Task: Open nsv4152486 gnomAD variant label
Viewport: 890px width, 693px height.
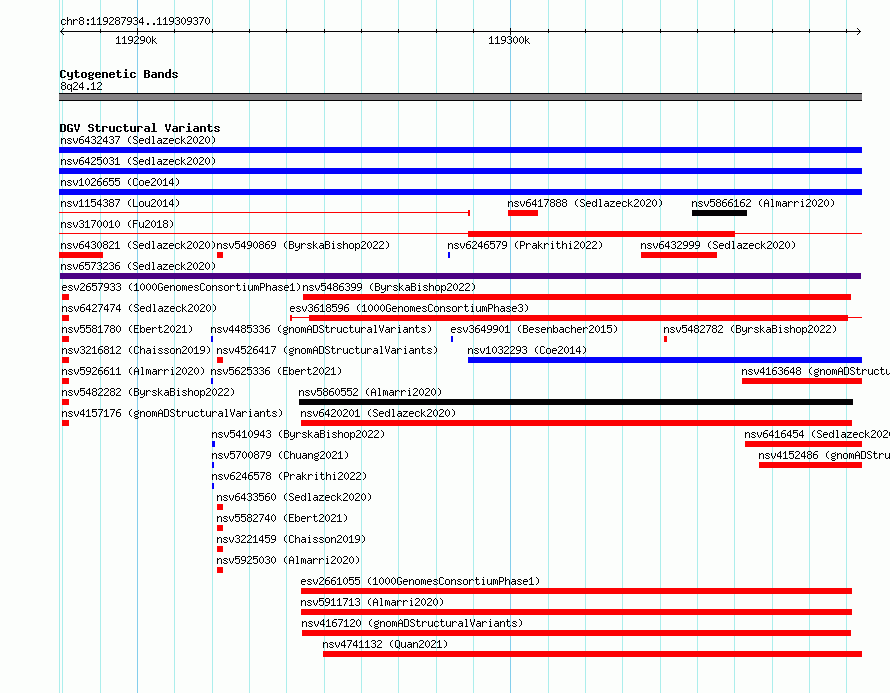Action: 824,455
